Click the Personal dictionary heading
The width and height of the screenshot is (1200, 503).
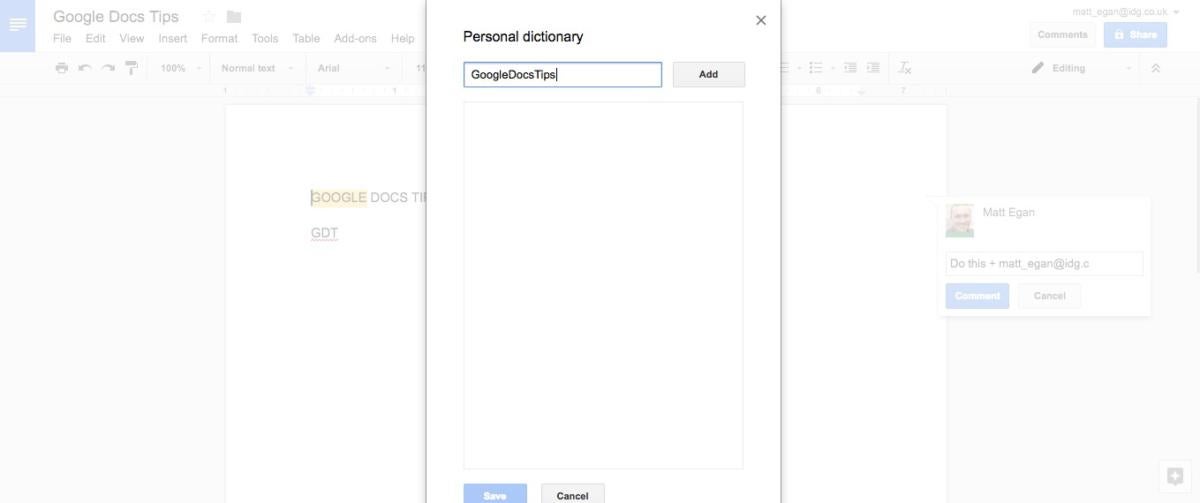click(x=523, y=36)
